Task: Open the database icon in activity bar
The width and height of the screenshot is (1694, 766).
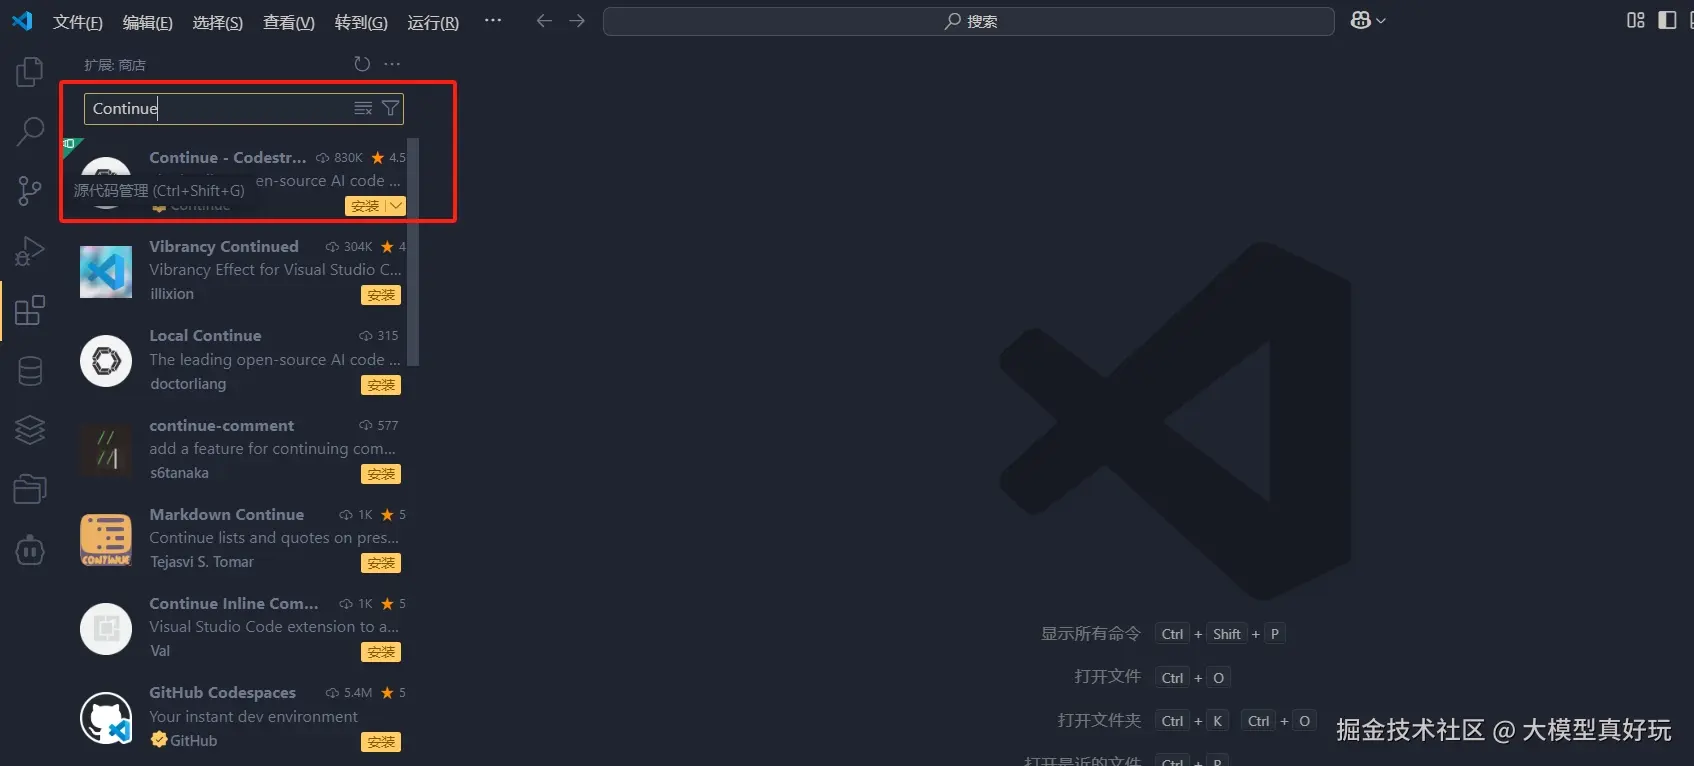Action: 30,370
